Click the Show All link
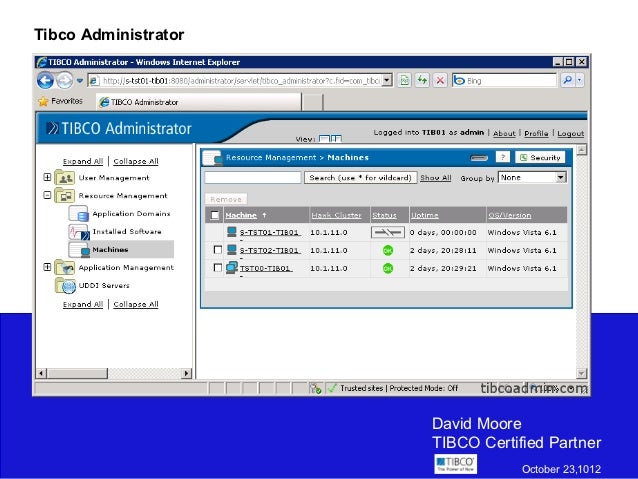 [x=435, y=177]
